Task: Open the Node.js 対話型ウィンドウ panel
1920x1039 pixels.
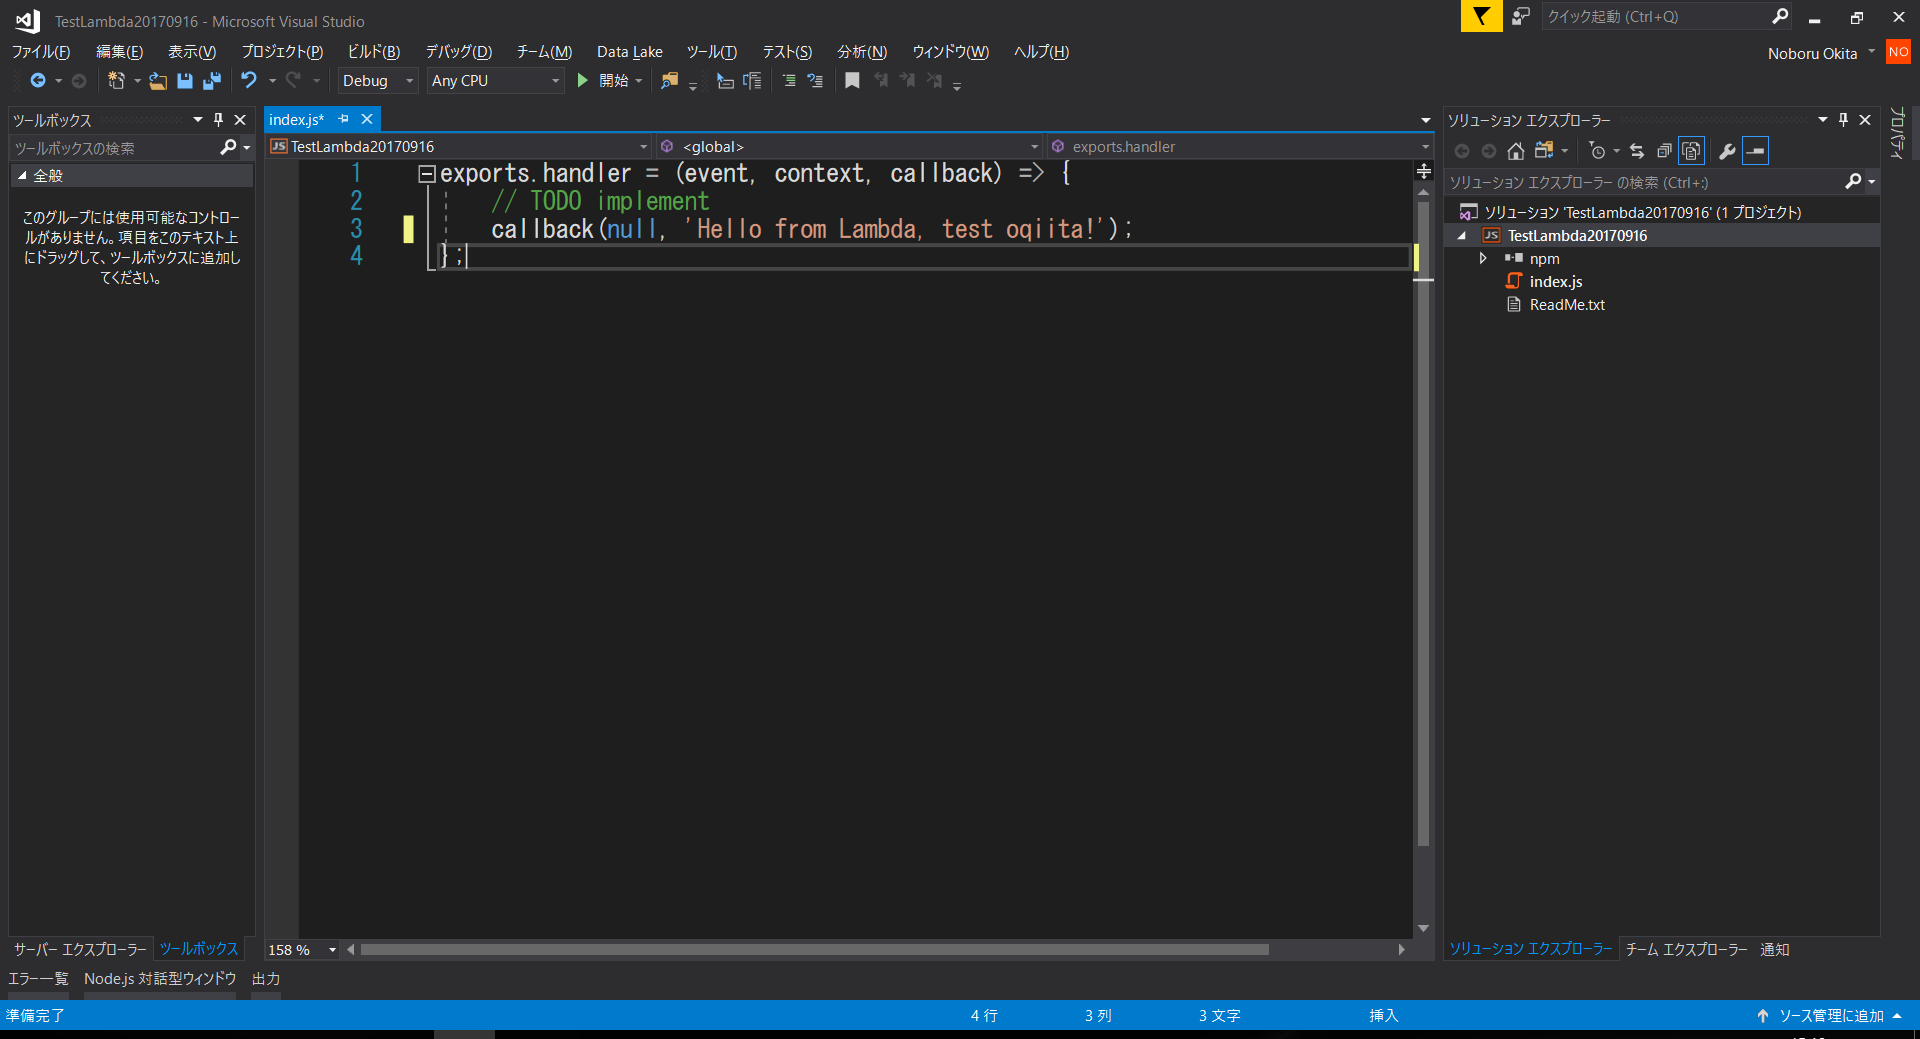Action: 160,979
